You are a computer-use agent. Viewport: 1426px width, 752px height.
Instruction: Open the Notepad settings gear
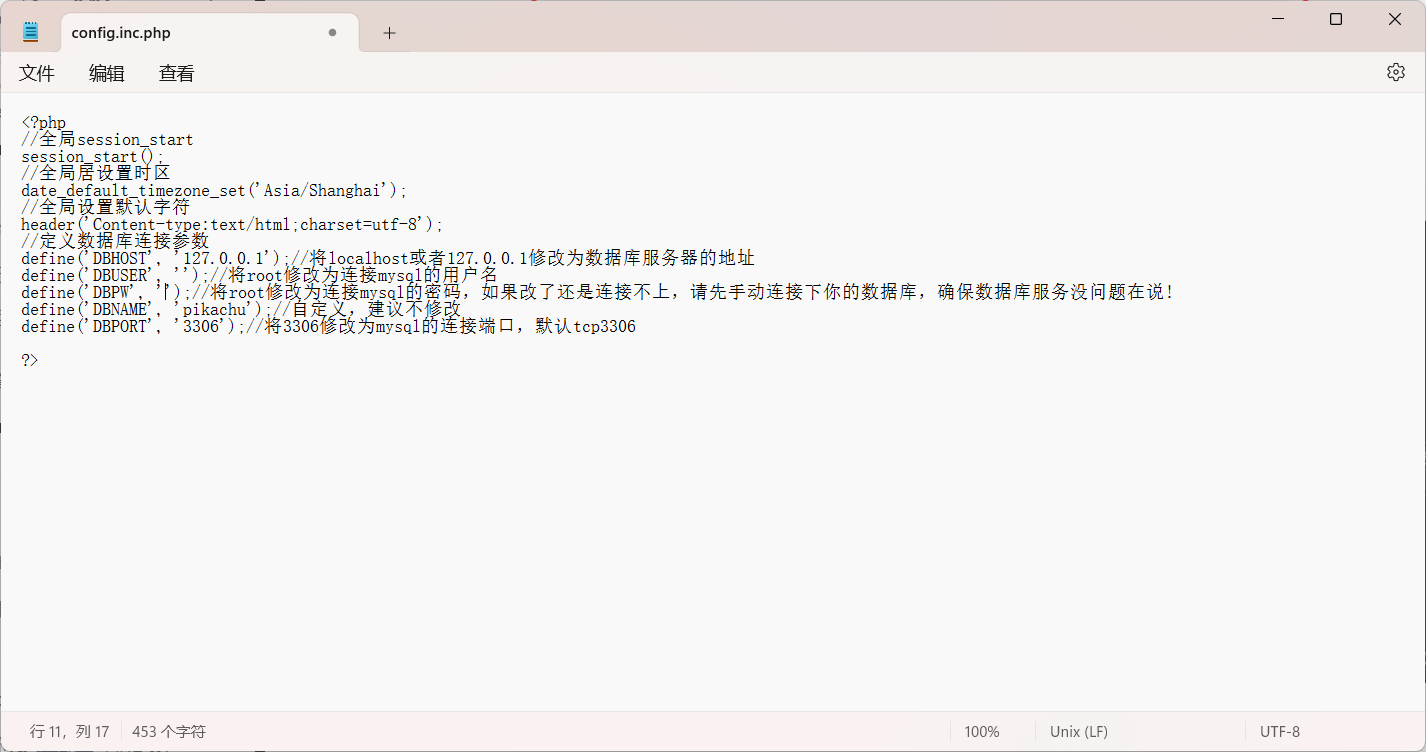1395,72
